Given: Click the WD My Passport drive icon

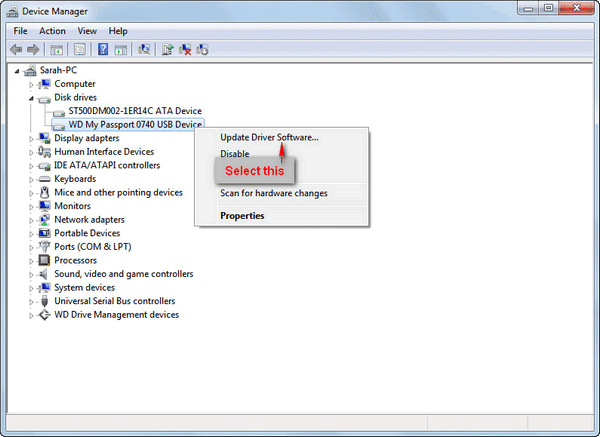Looking at the screenshot, I should [59, 126].
